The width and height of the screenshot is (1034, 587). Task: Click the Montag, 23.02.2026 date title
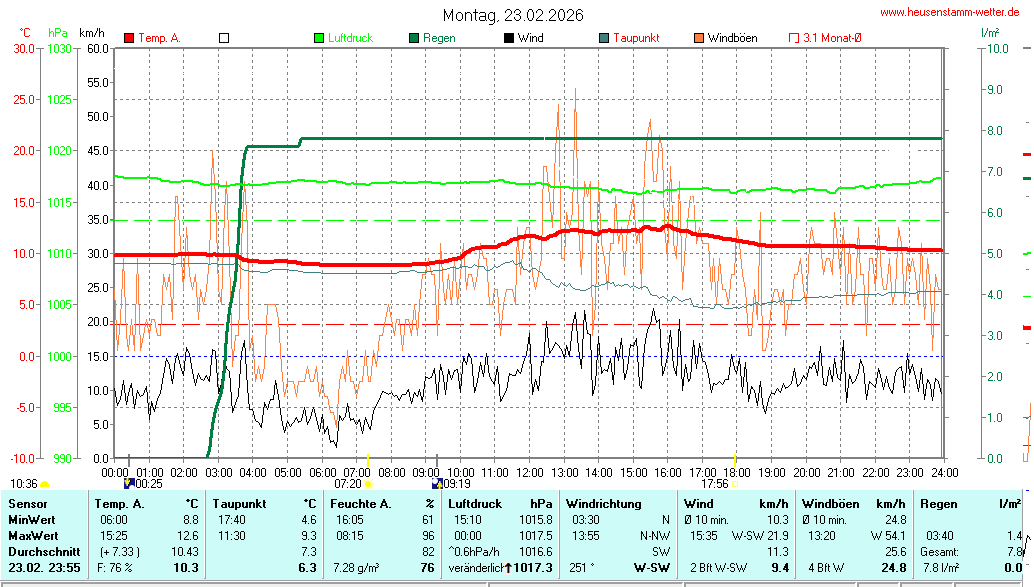[x=514, y=15]
